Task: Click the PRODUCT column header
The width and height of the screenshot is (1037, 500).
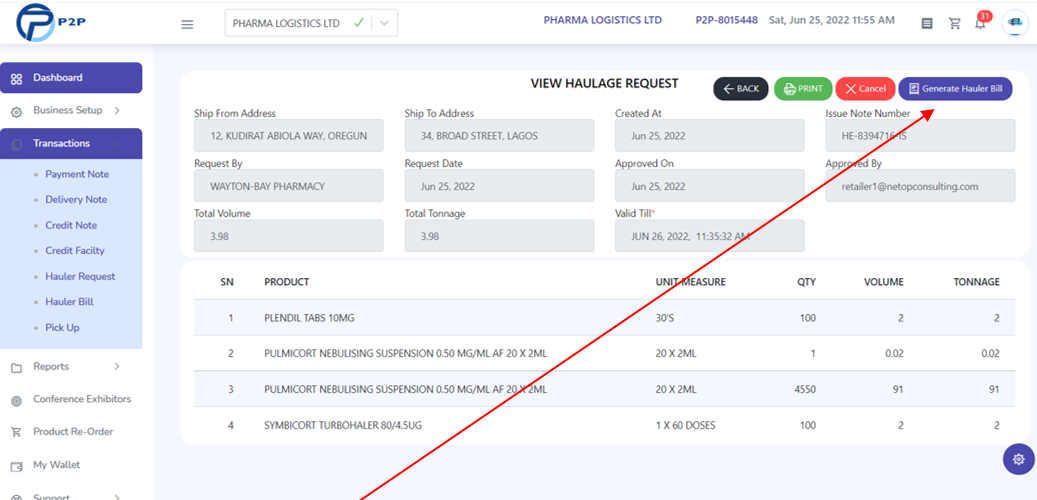Action: tap(286, 282)
